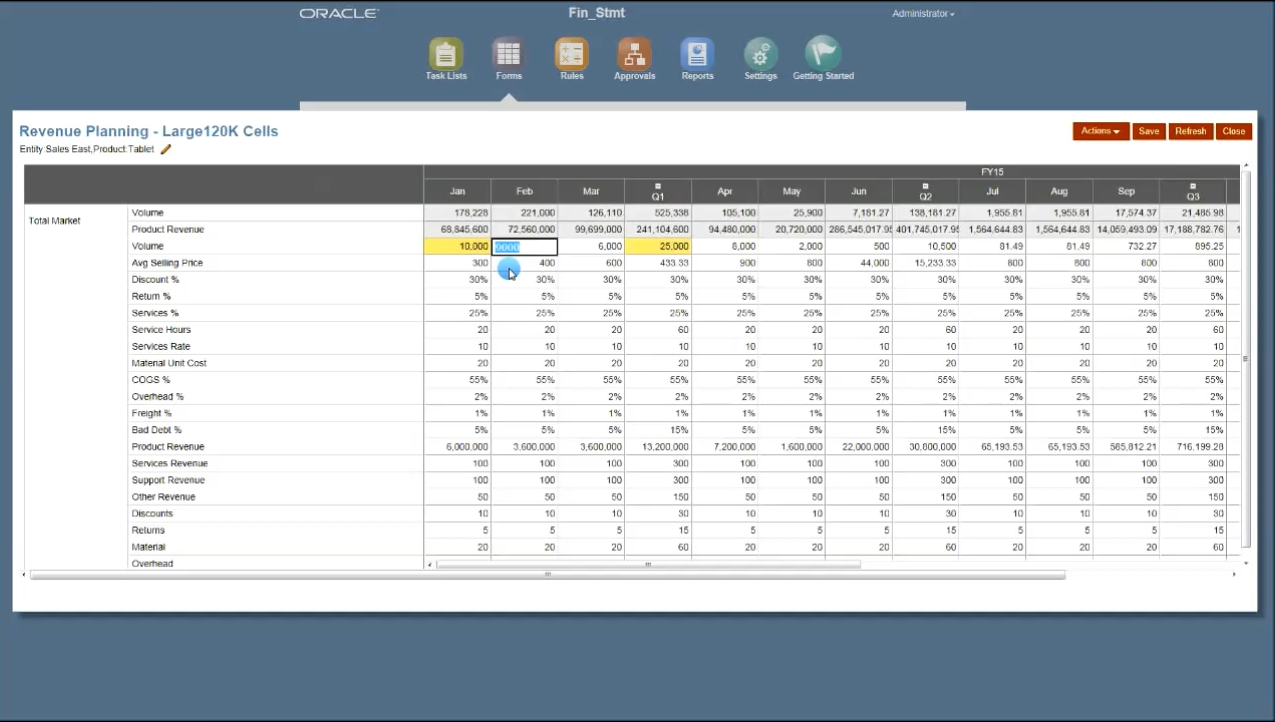1276x722 pixels.
Task: Click the bottom horizontal page scrollbar
Action: (x=548, y=575)
